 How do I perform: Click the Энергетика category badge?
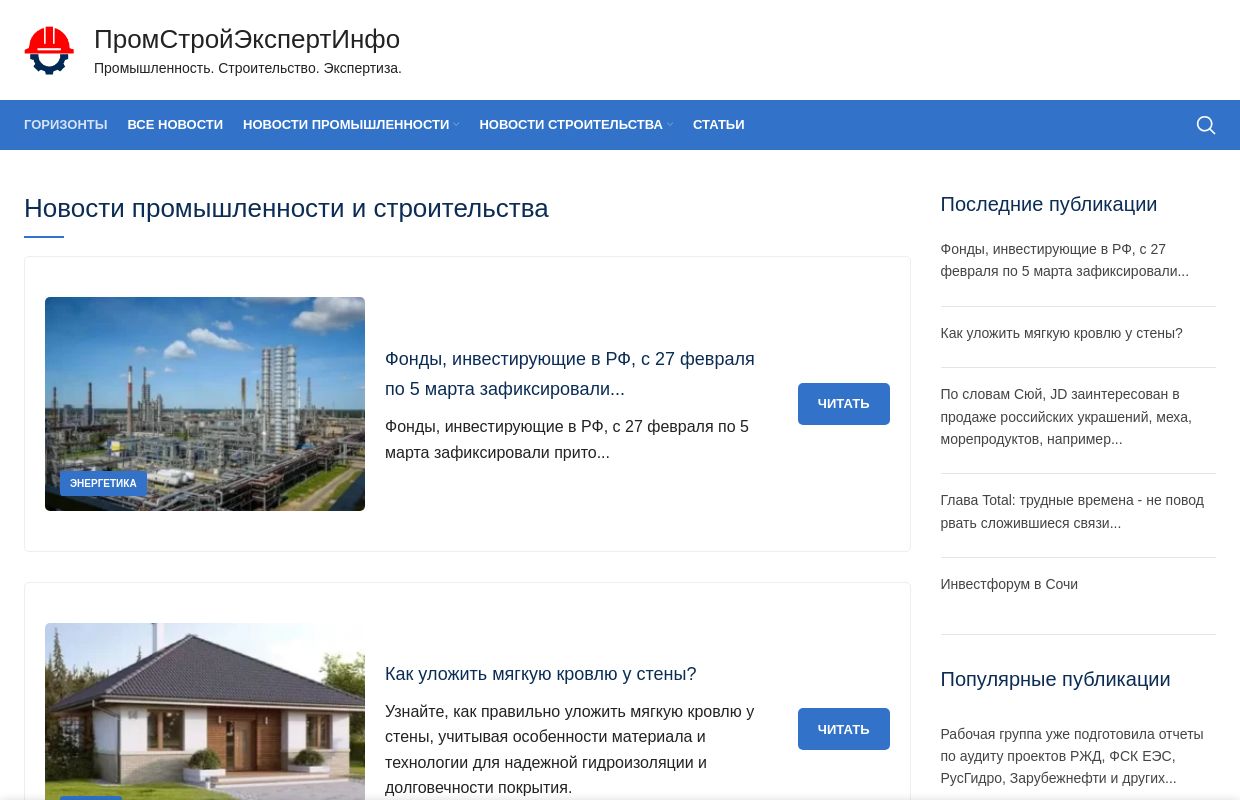point(103,484)
